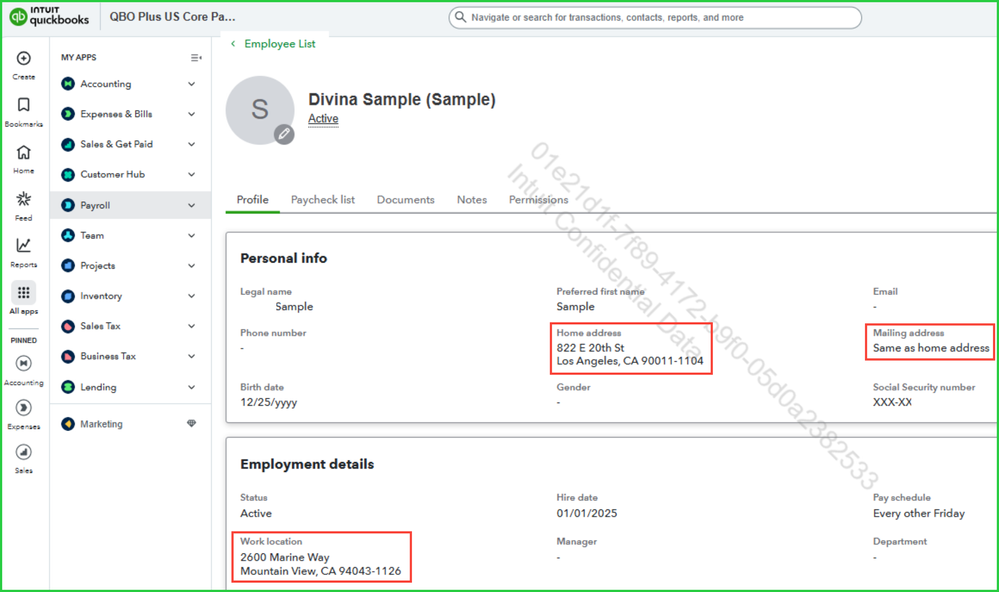Click Same as home address text
Viewport: 999px width, 592px height.
click(931, 348)
